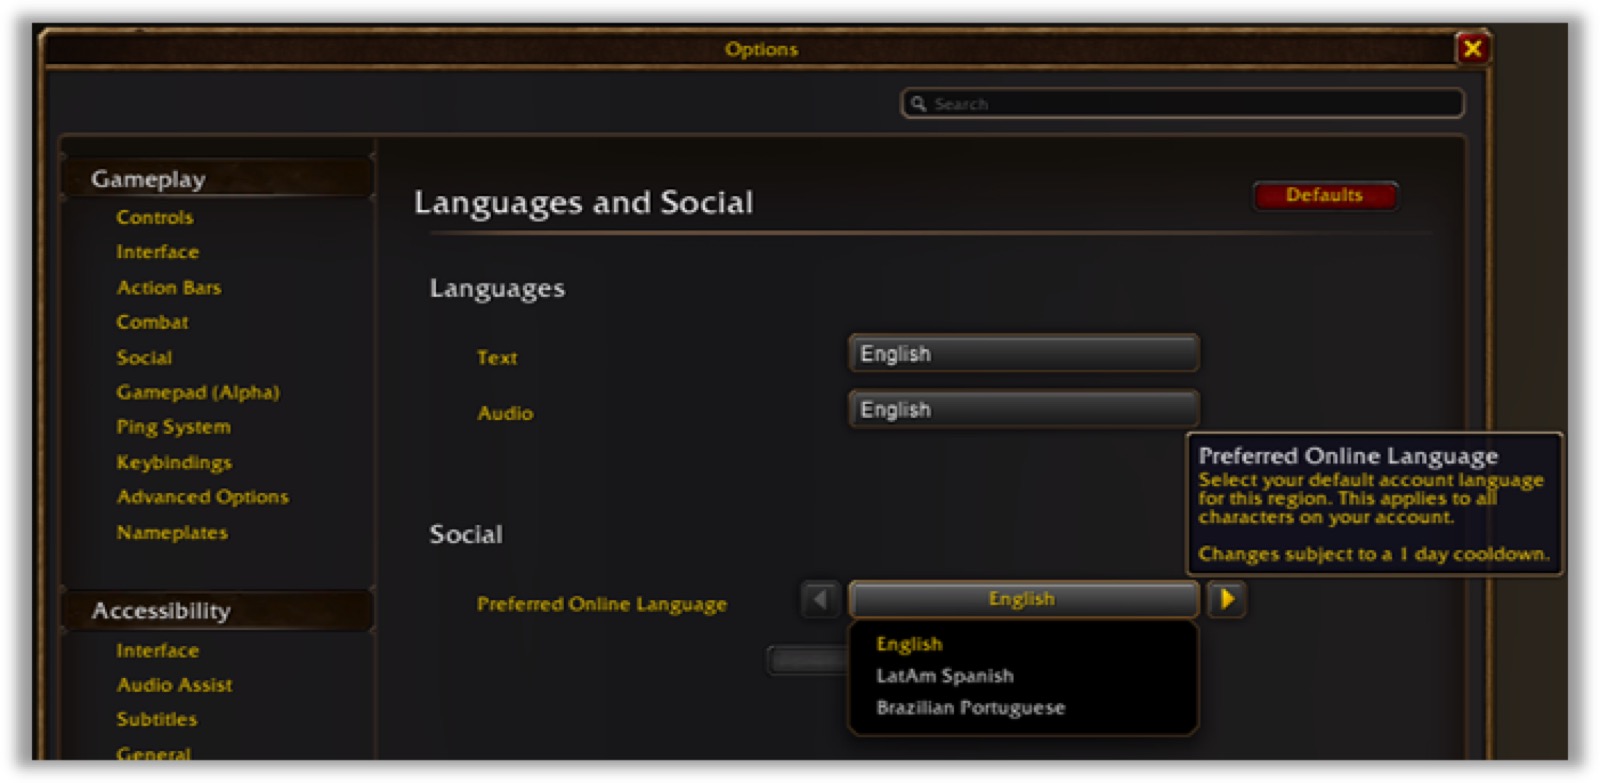The height and width of the screenshot is (783, 1600).
Task: Click the left arrow beside Preferred Online Language
Action: coord(820,599)
